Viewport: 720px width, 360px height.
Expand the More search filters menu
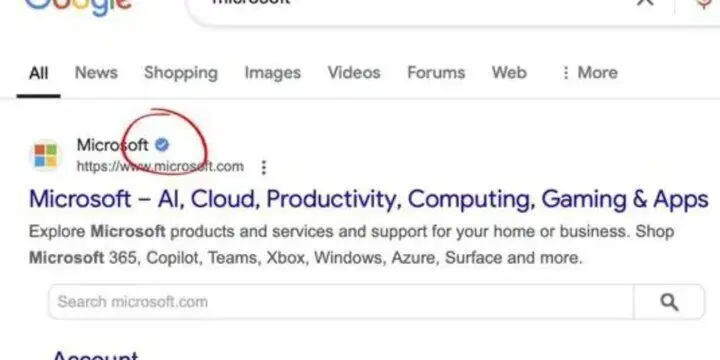tap(590, 73)
